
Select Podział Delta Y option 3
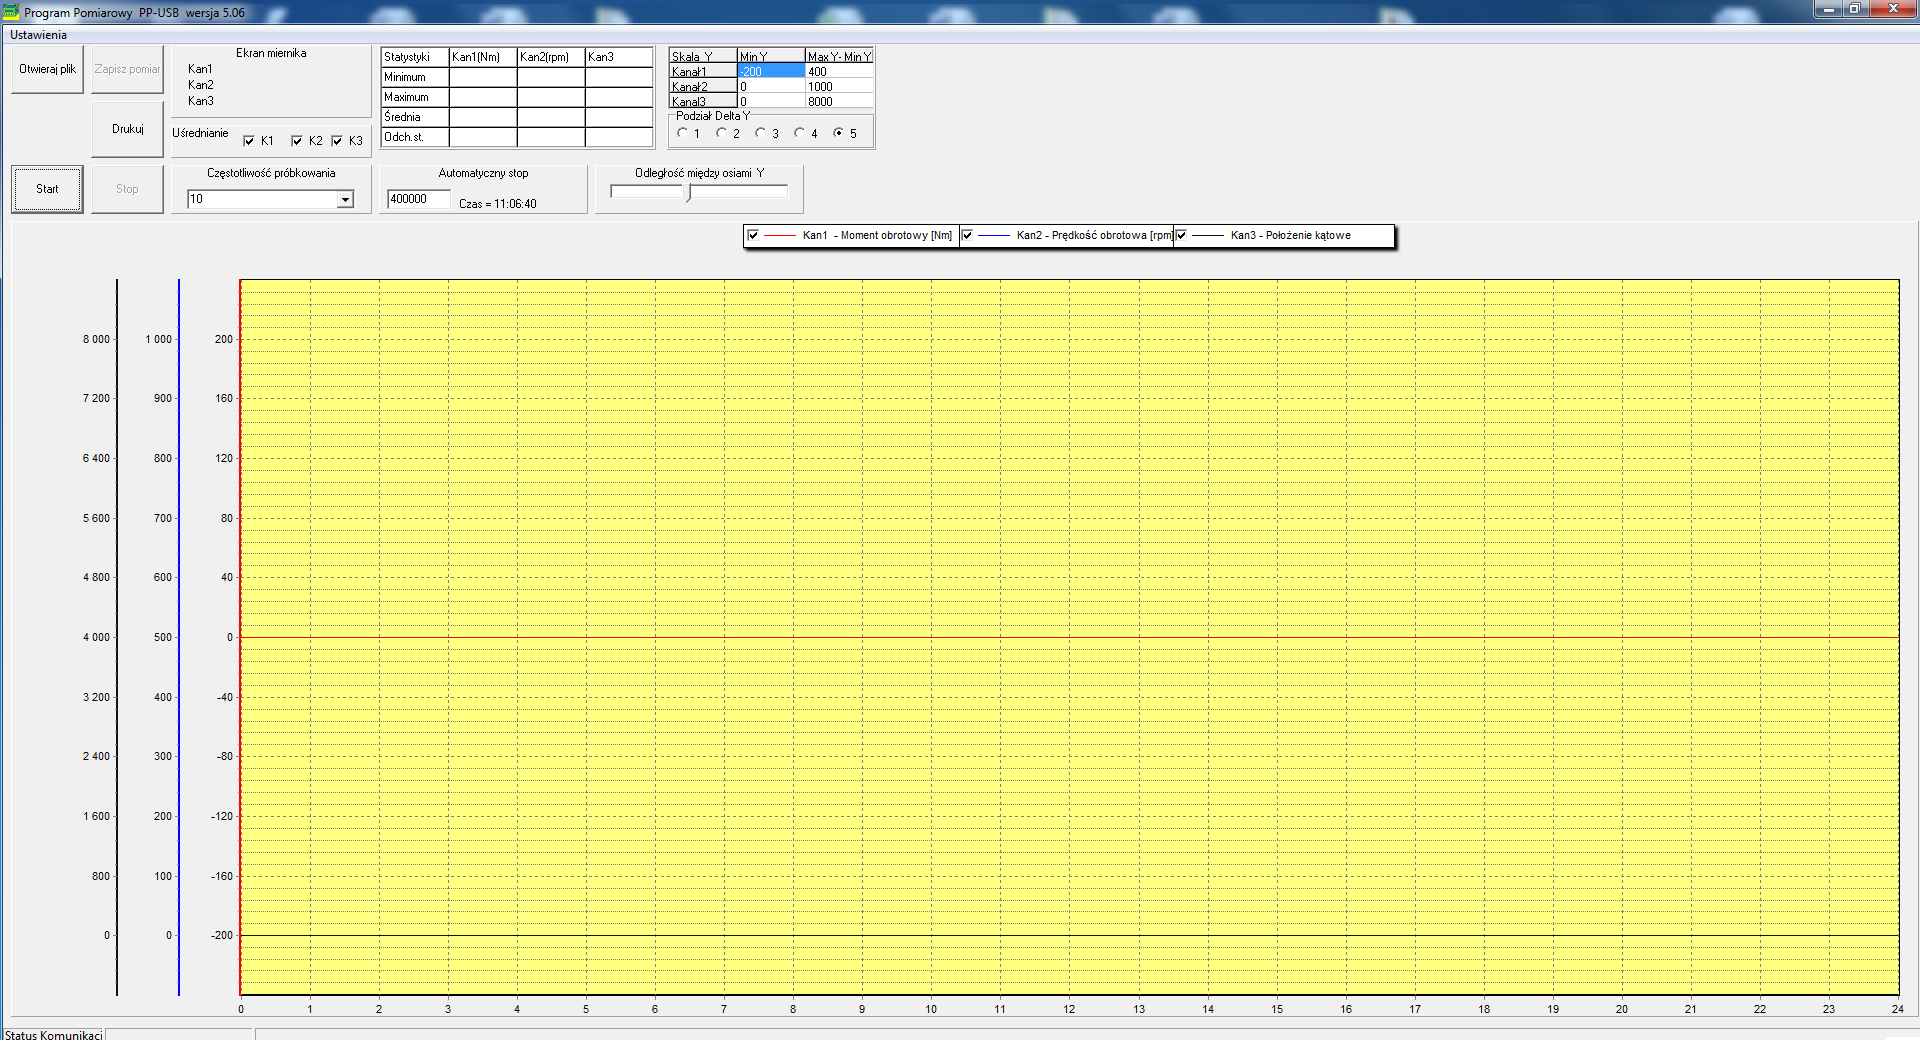click(x=761, y=133)
